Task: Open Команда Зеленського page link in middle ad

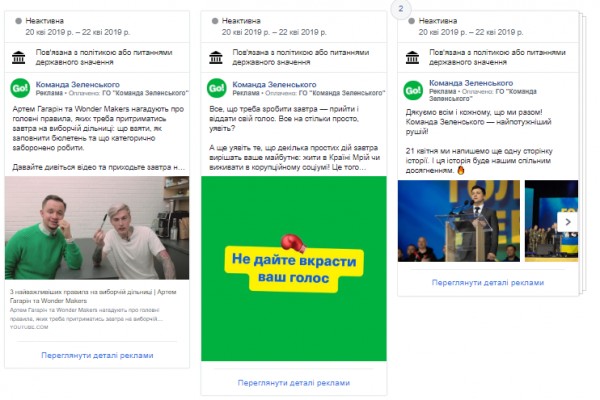Action: tap(274, 85)
